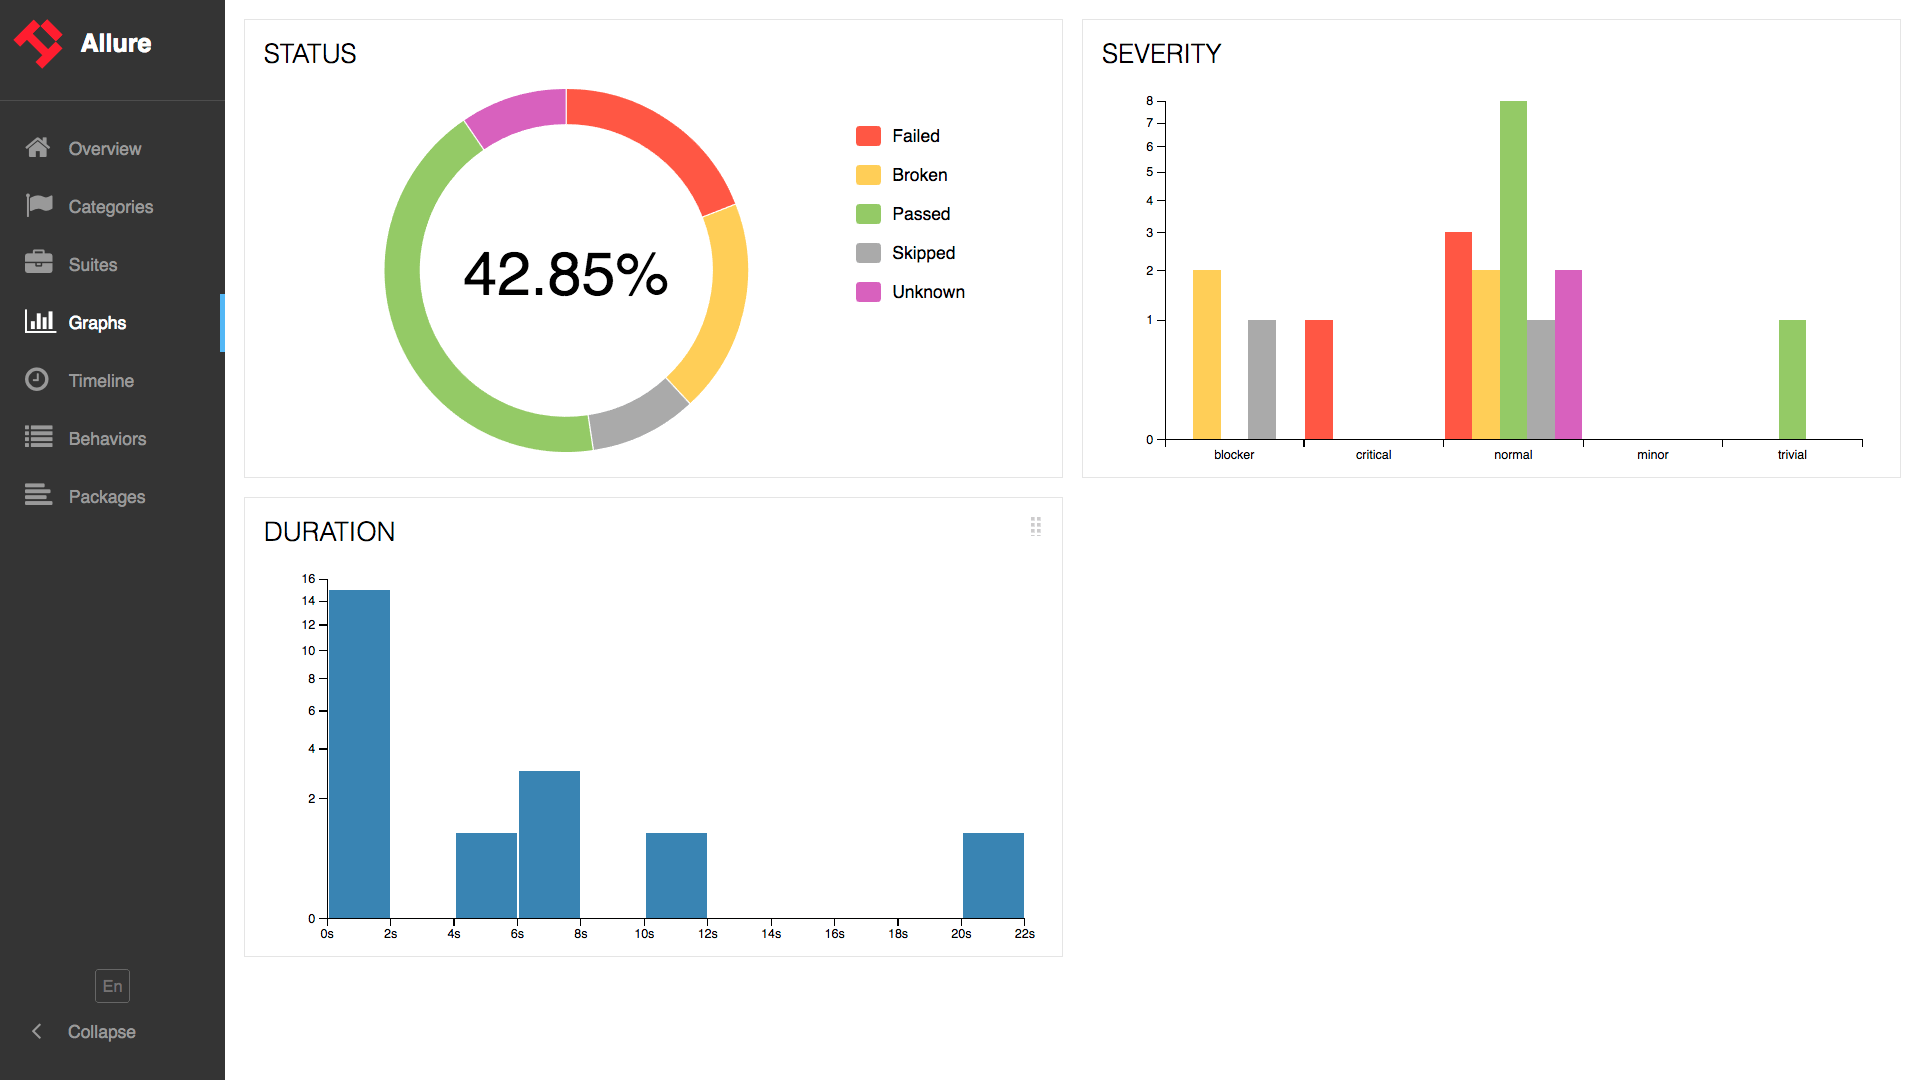Open the Duration chart options menu
The image size is (1920, 1080).
1036,526
